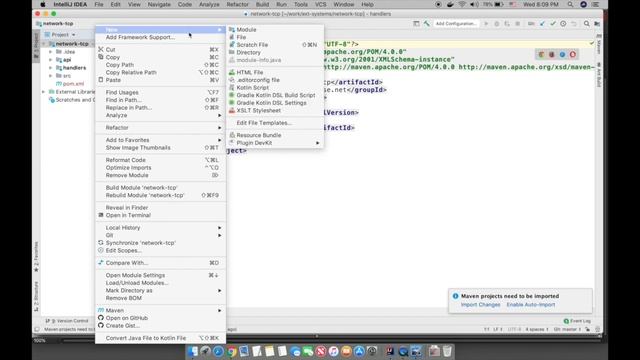Open Add Configuration... dropdown in toolbar
Screen dimensions: 640x360
point(456,24)
